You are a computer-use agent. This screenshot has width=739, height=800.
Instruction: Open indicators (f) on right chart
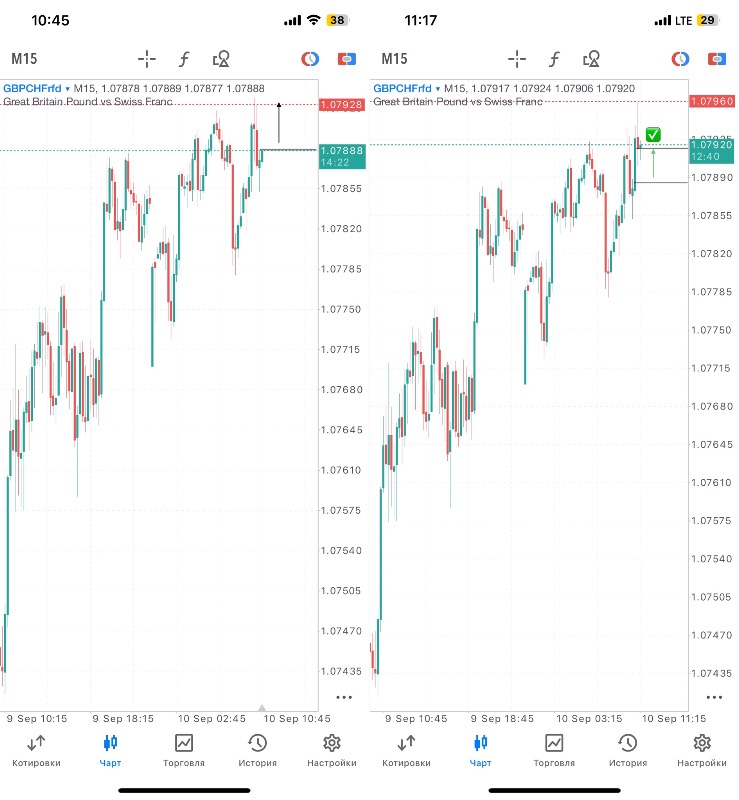pyautogui.click(x=554, y=59)
